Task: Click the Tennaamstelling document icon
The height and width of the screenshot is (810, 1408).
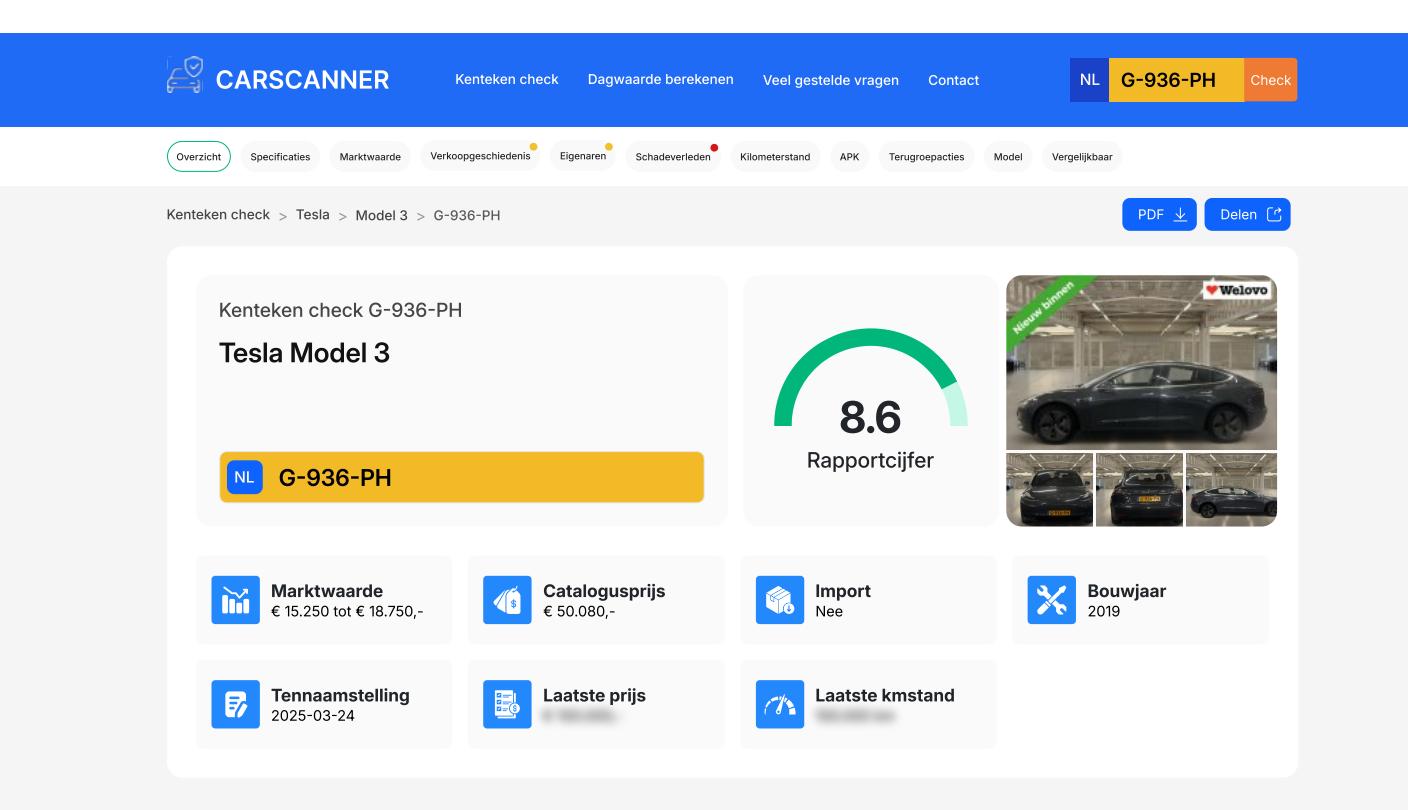Action: click(235, 704)
